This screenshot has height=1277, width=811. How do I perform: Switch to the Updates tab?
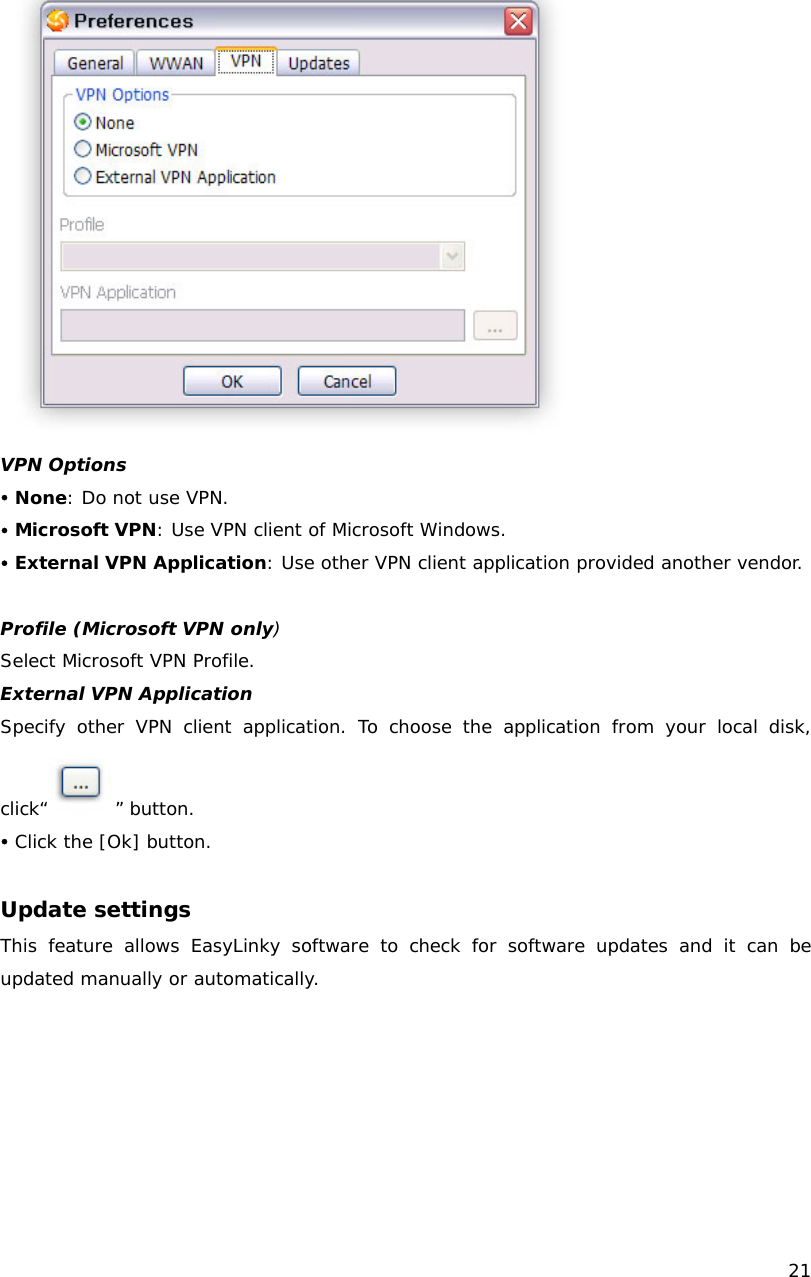pyautogui.click(x=318, y=62)
